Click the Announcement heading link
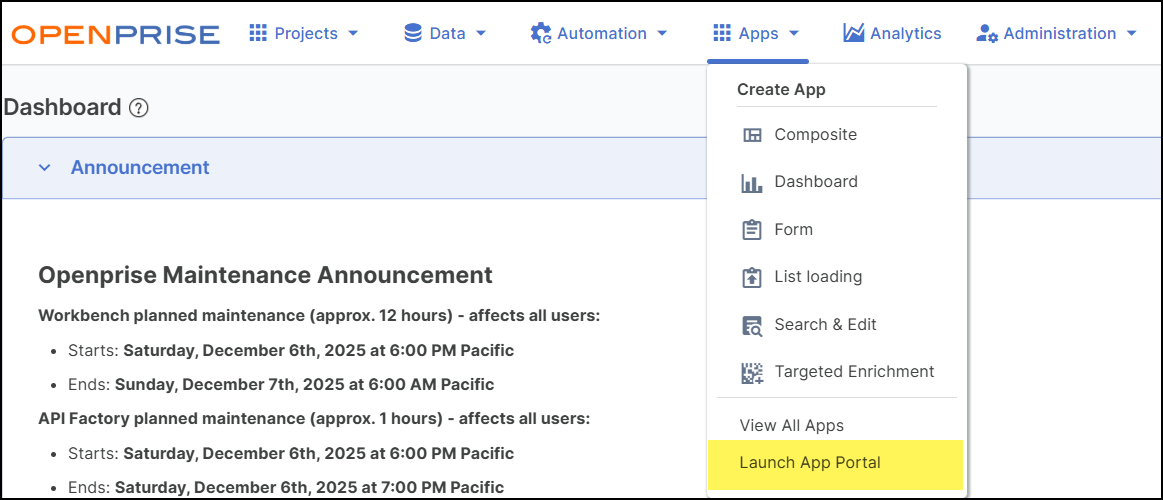This screenshot has width=1163, height=500. tap(140, 168)
